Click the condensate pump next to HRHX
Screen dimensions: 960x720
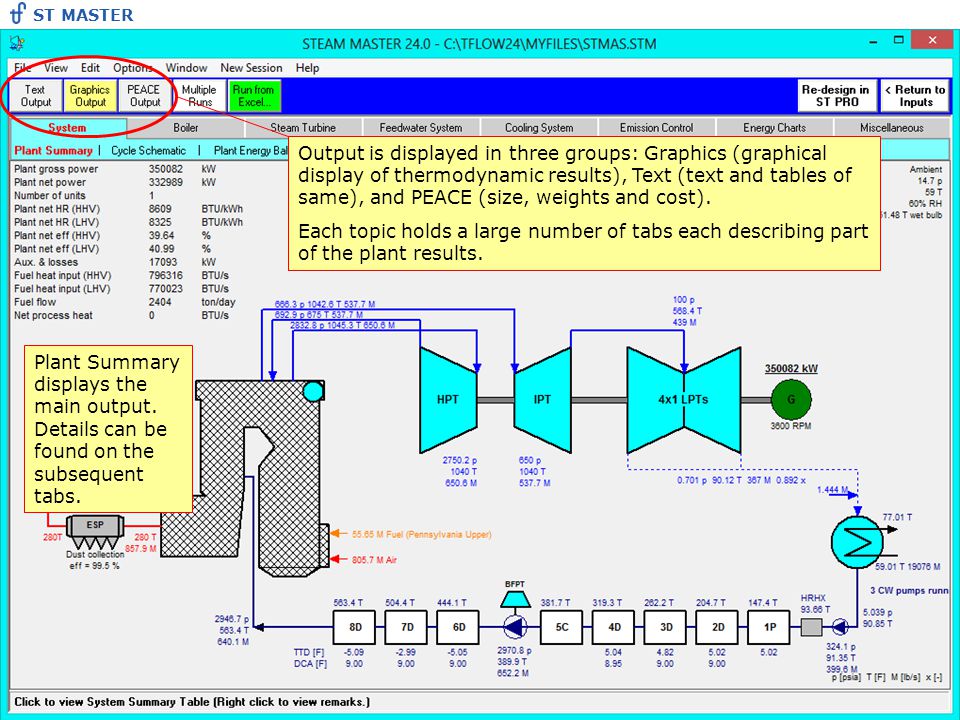point(840,627)
